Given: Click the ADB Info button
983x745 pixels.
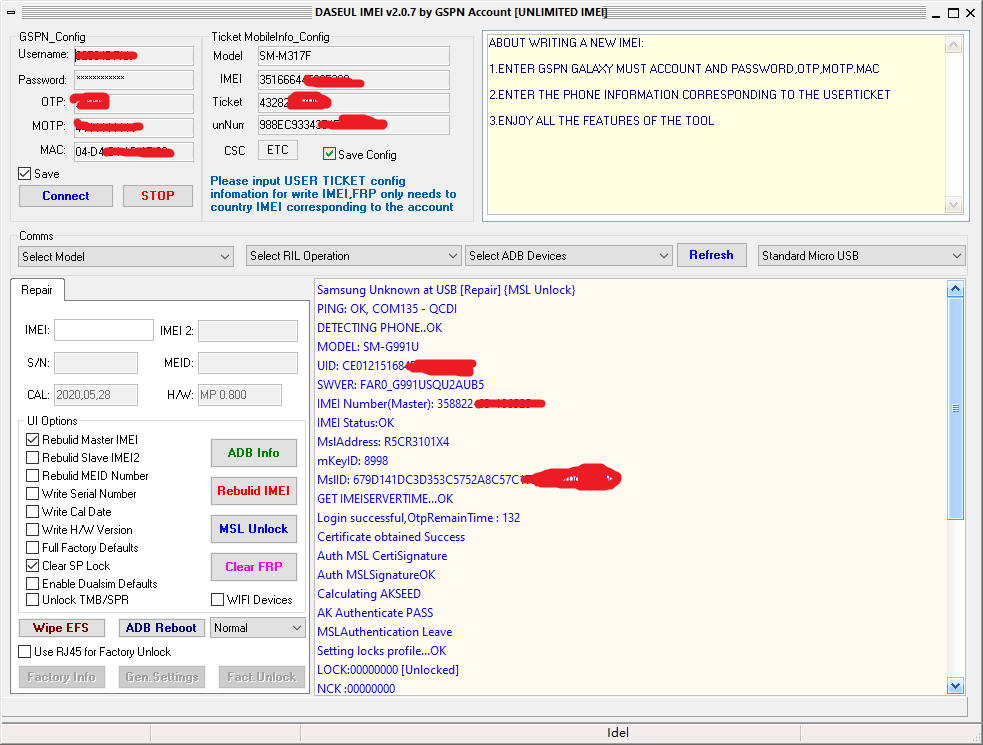Looking at the screenshot, I should click(x=253, y=453).
